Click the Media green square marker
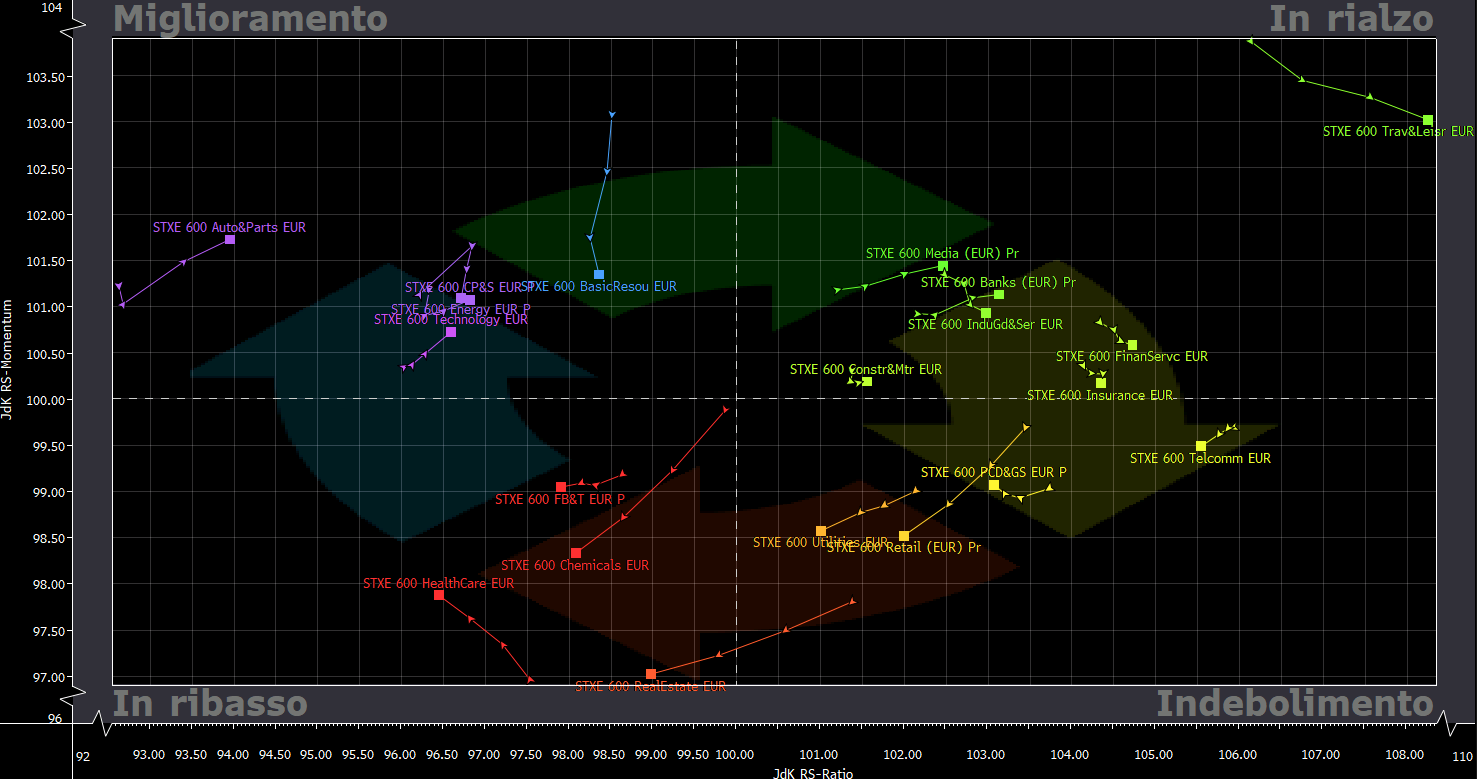The height and width of the screenshot is (779, 1477). coord(942,266)
